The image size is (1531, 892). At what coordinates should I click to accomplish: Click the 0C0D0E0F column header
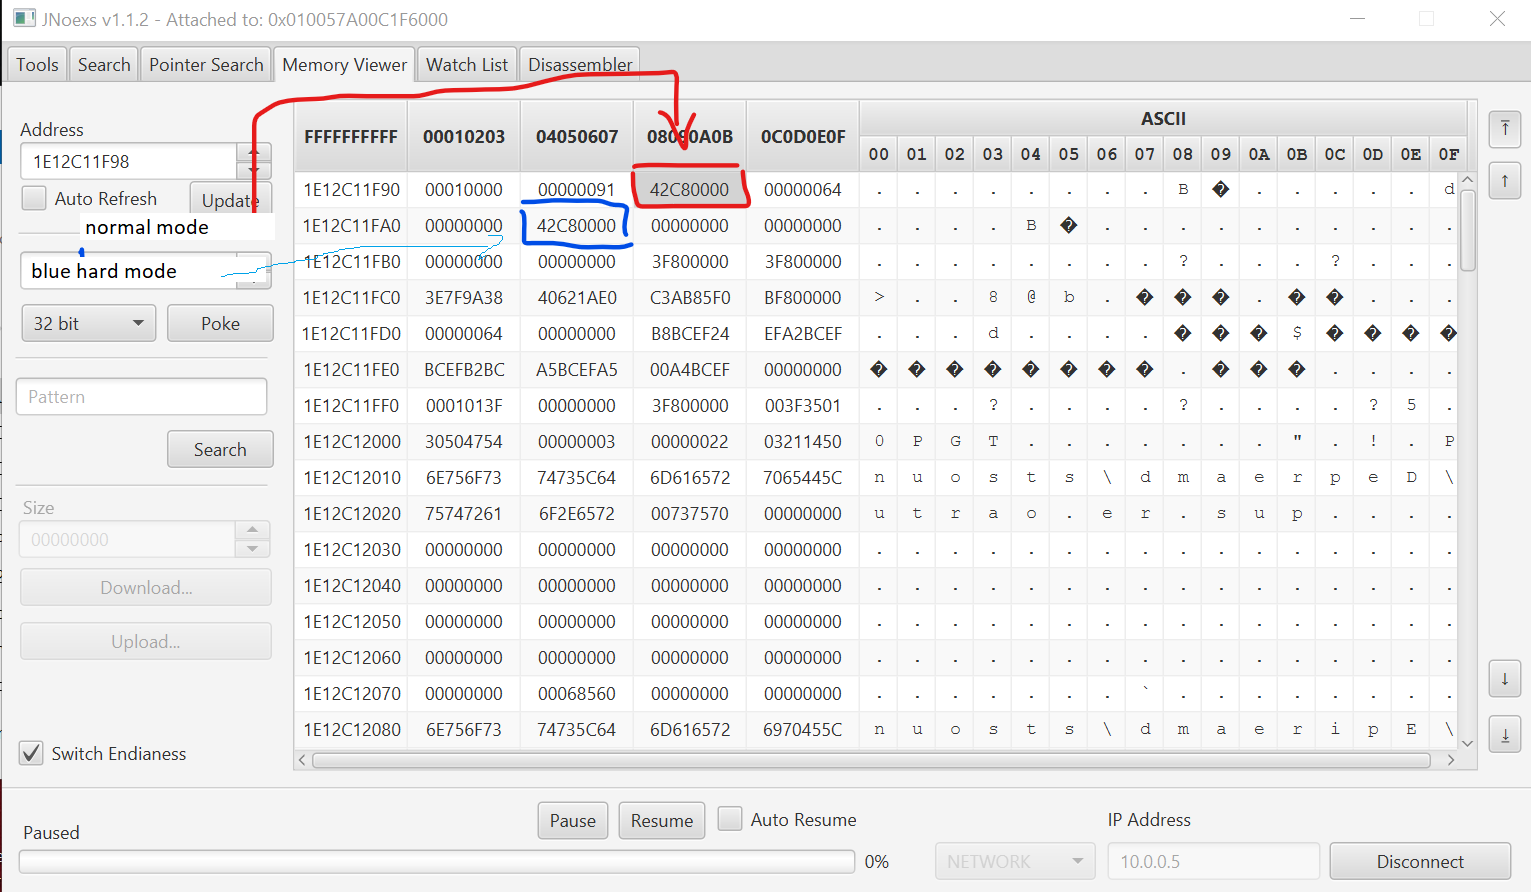pyautogui.click(x=802, y=136)
